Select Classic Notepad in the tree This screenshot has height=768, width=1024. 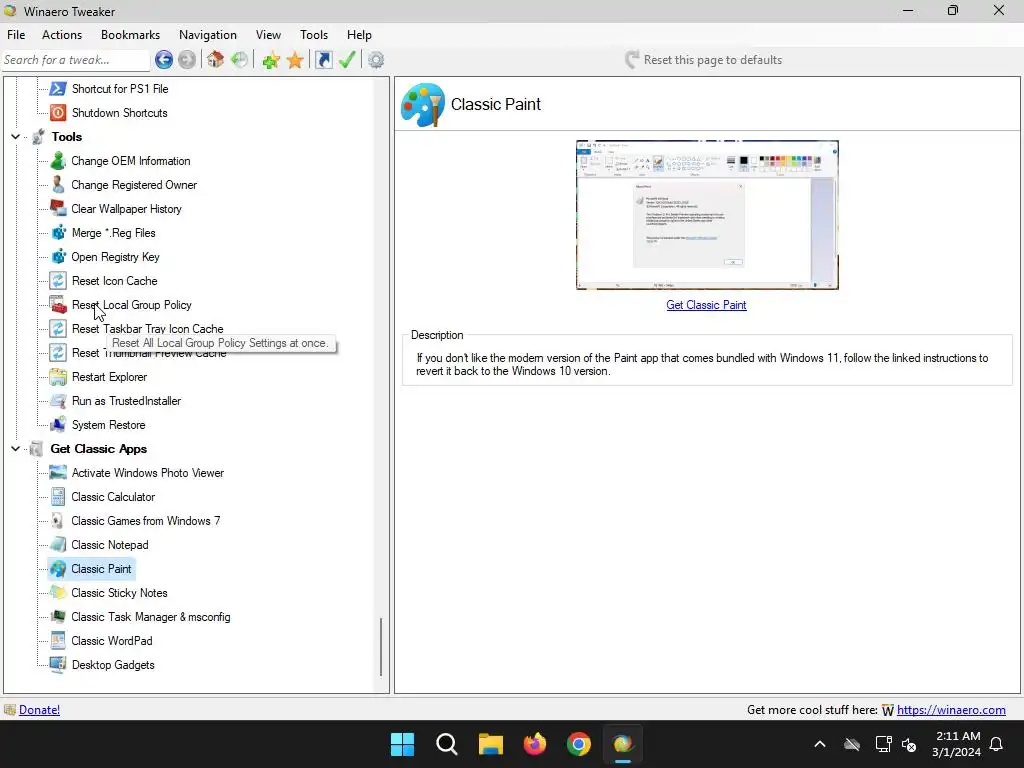tap(110, 545)
